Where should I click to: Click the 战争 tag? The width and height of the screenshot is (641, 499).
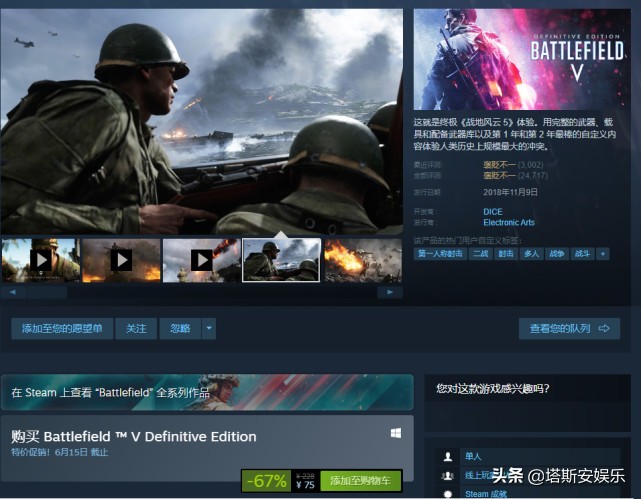556,254
